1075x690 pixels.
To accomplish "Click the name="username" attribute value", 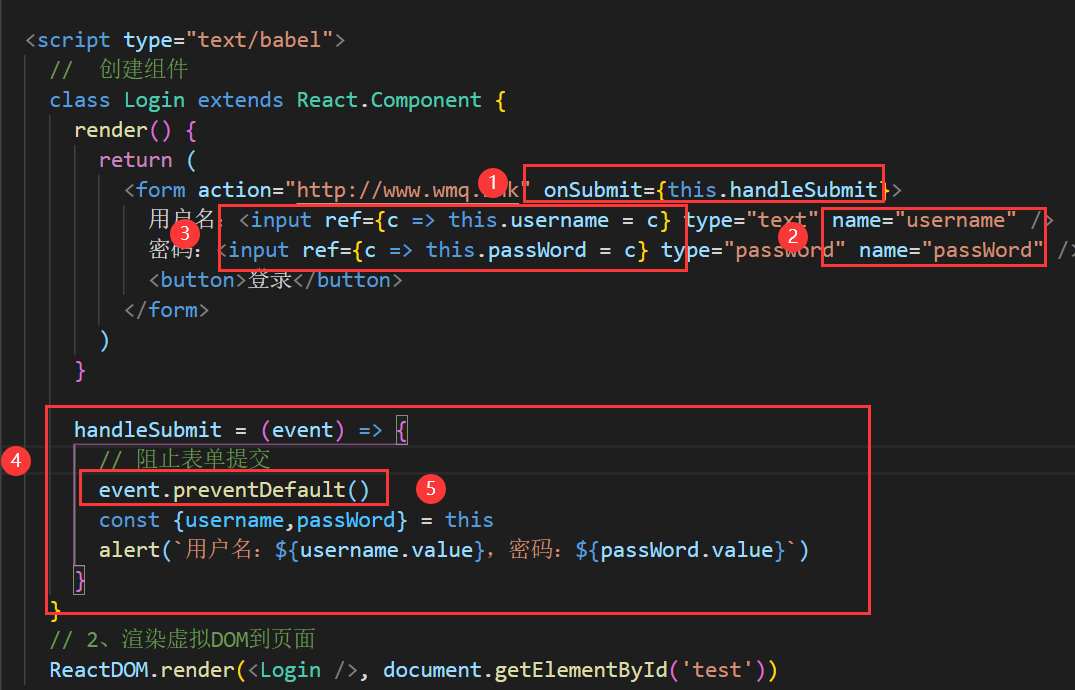I will click(955, 220).
